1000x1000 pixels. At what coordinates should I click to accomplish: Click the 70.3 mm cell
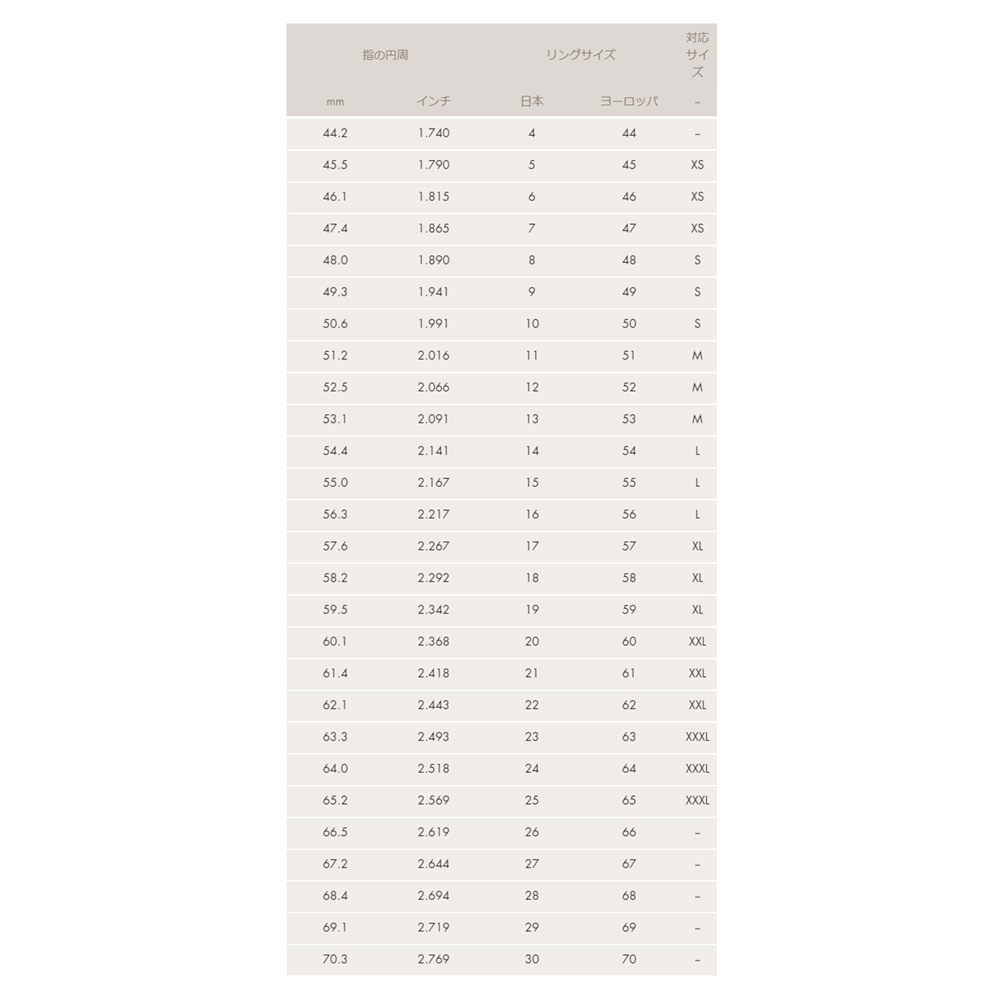(335, 959)
